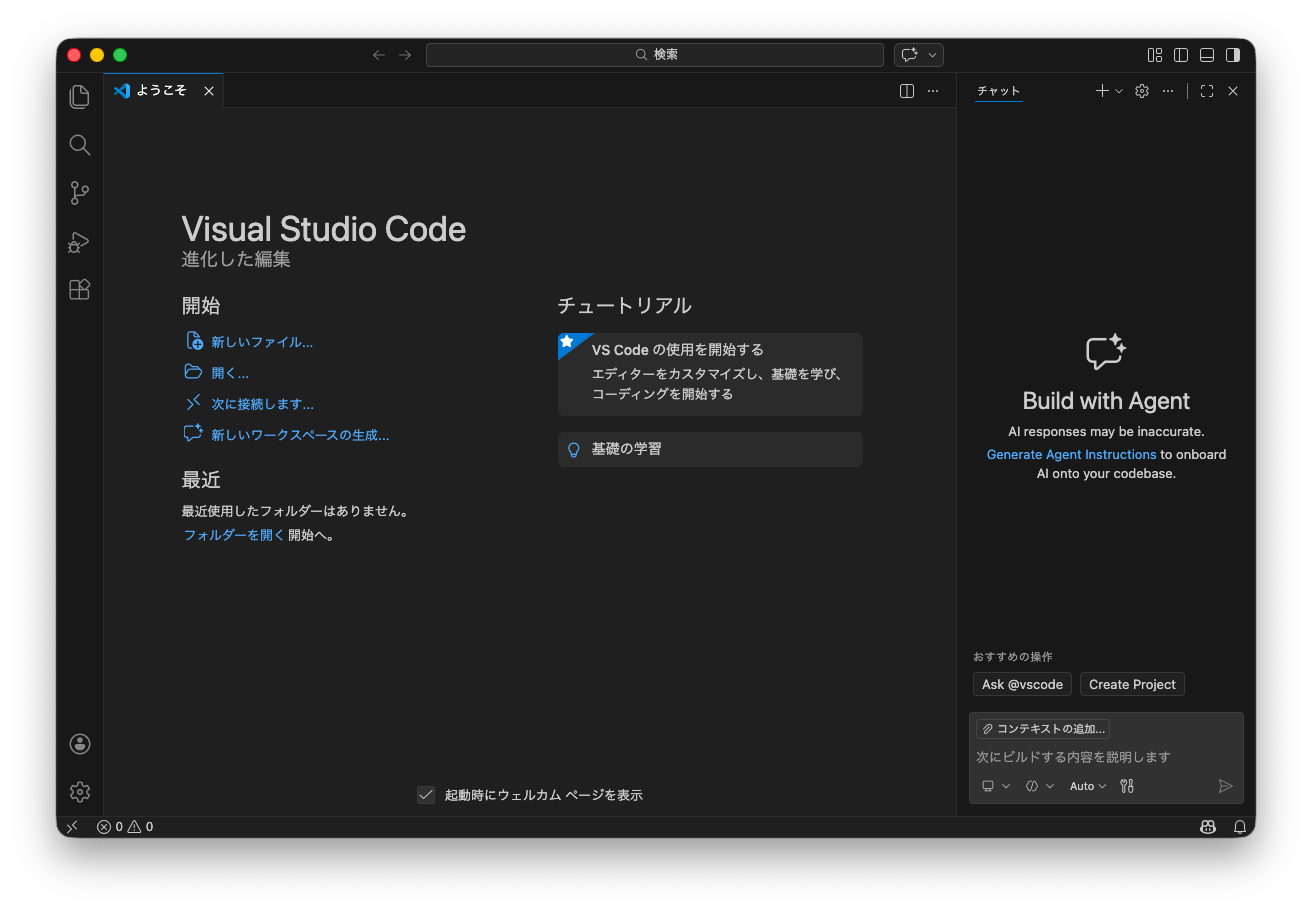The width and height of the screenshot is (1312, 912).
Task: Close the chat panel
Action: coord(1233,91)
